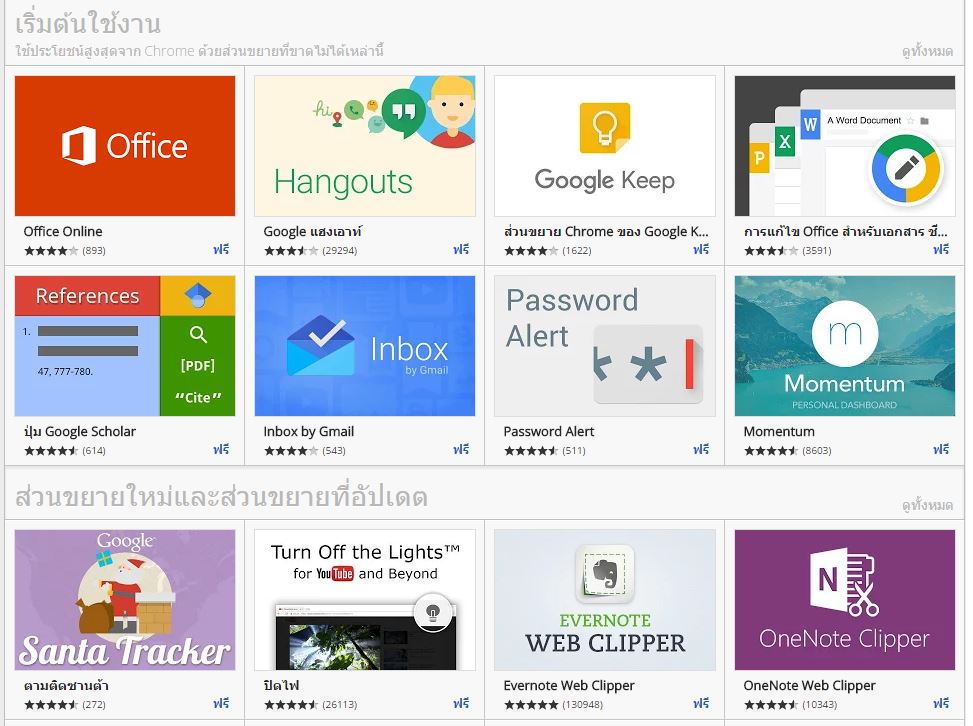Click the star rating for OneNote Web Clipper
The width and height of the screenshot is (973, 726).
(x=771, y=705)
